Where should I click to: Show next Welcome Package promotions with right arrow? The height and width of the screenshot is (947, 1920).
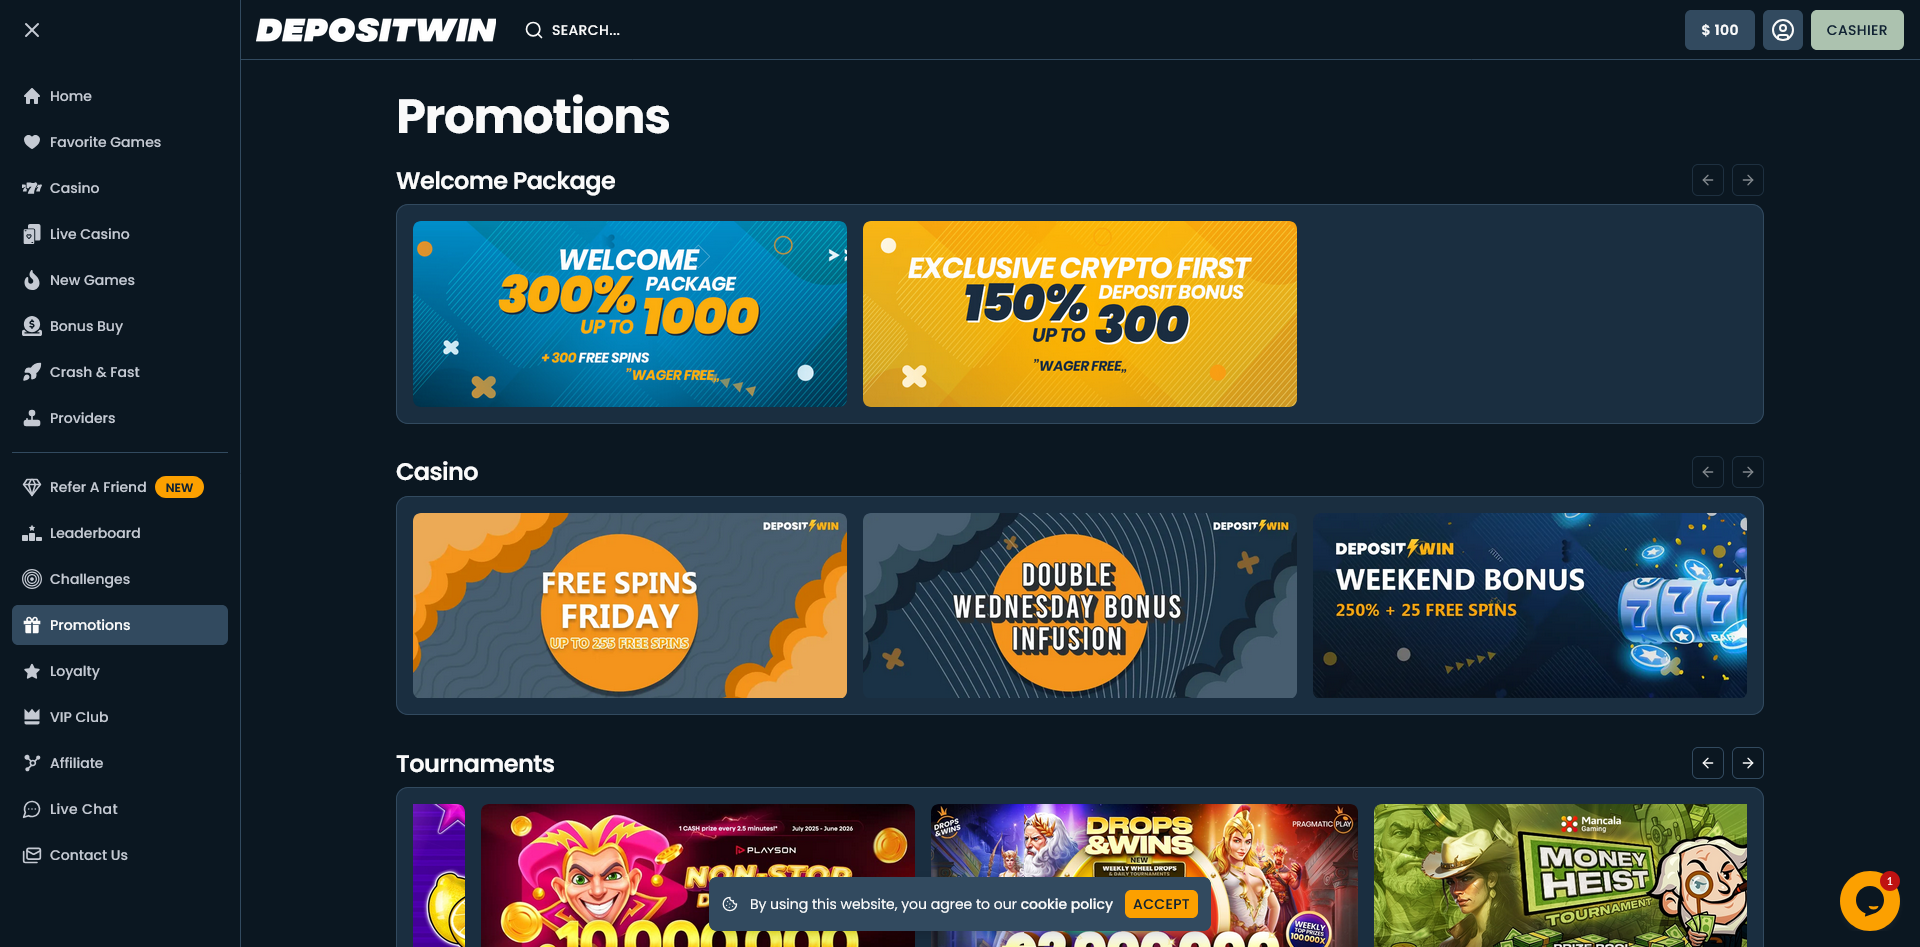click(1747, 180)
